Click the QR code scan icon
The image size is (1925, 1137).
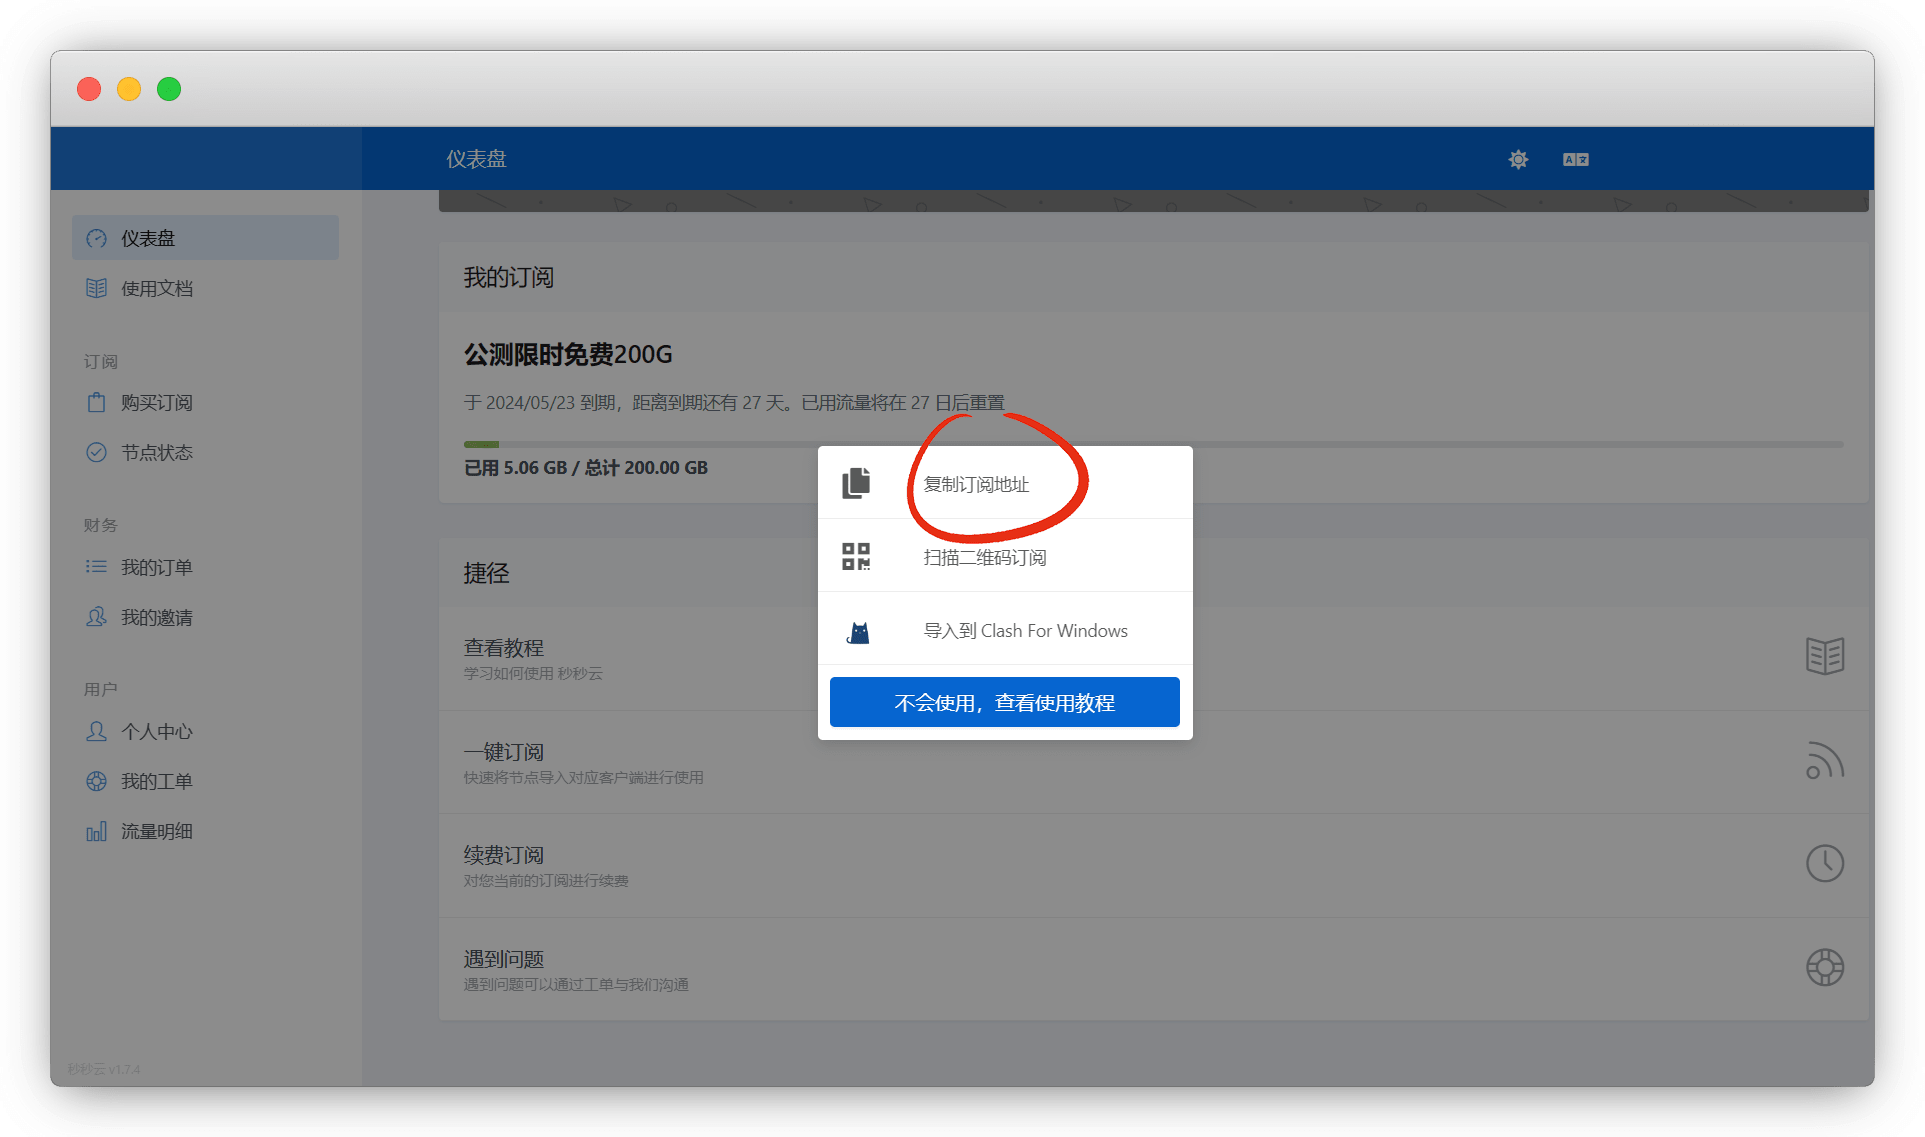tap(856, 556)
